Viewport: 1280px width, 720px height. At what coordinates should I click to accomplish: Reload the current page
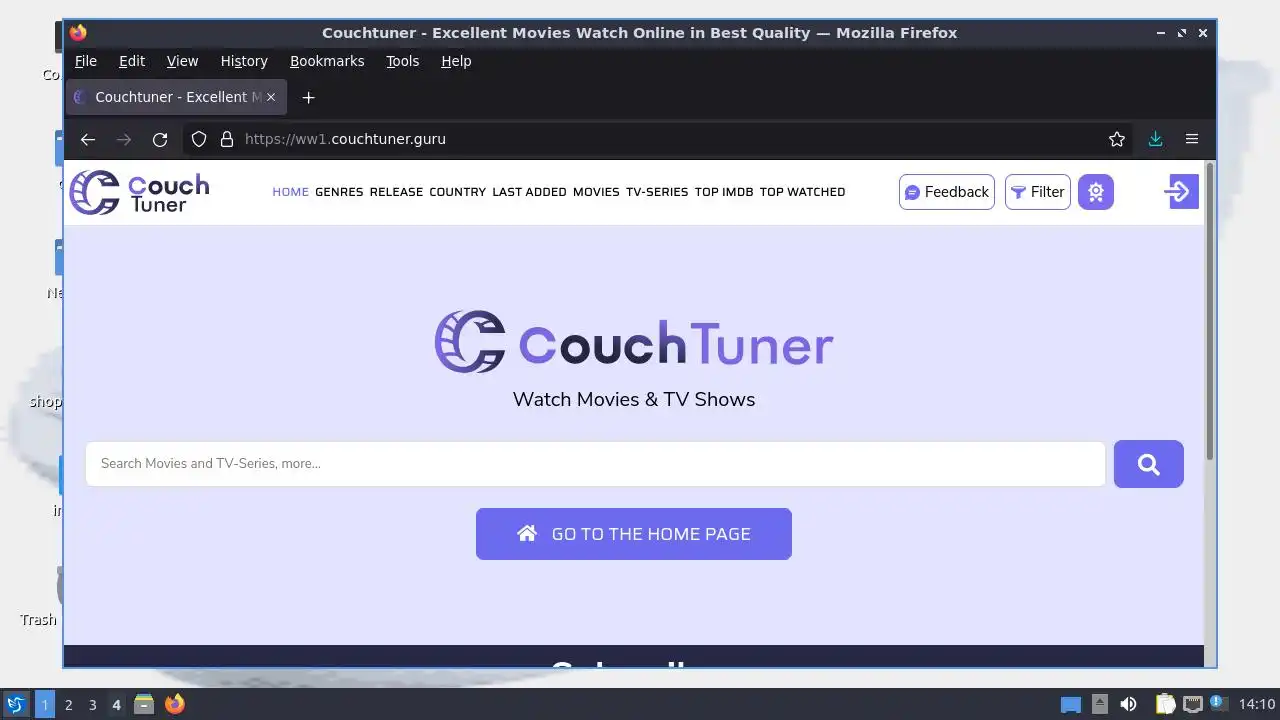tap(160, 139)
